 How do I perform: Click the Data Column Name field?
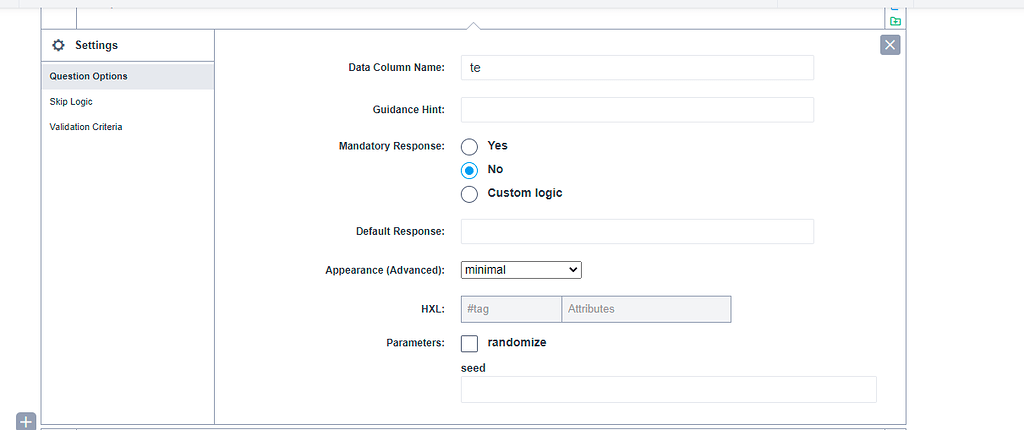click(x=637, y=67)
